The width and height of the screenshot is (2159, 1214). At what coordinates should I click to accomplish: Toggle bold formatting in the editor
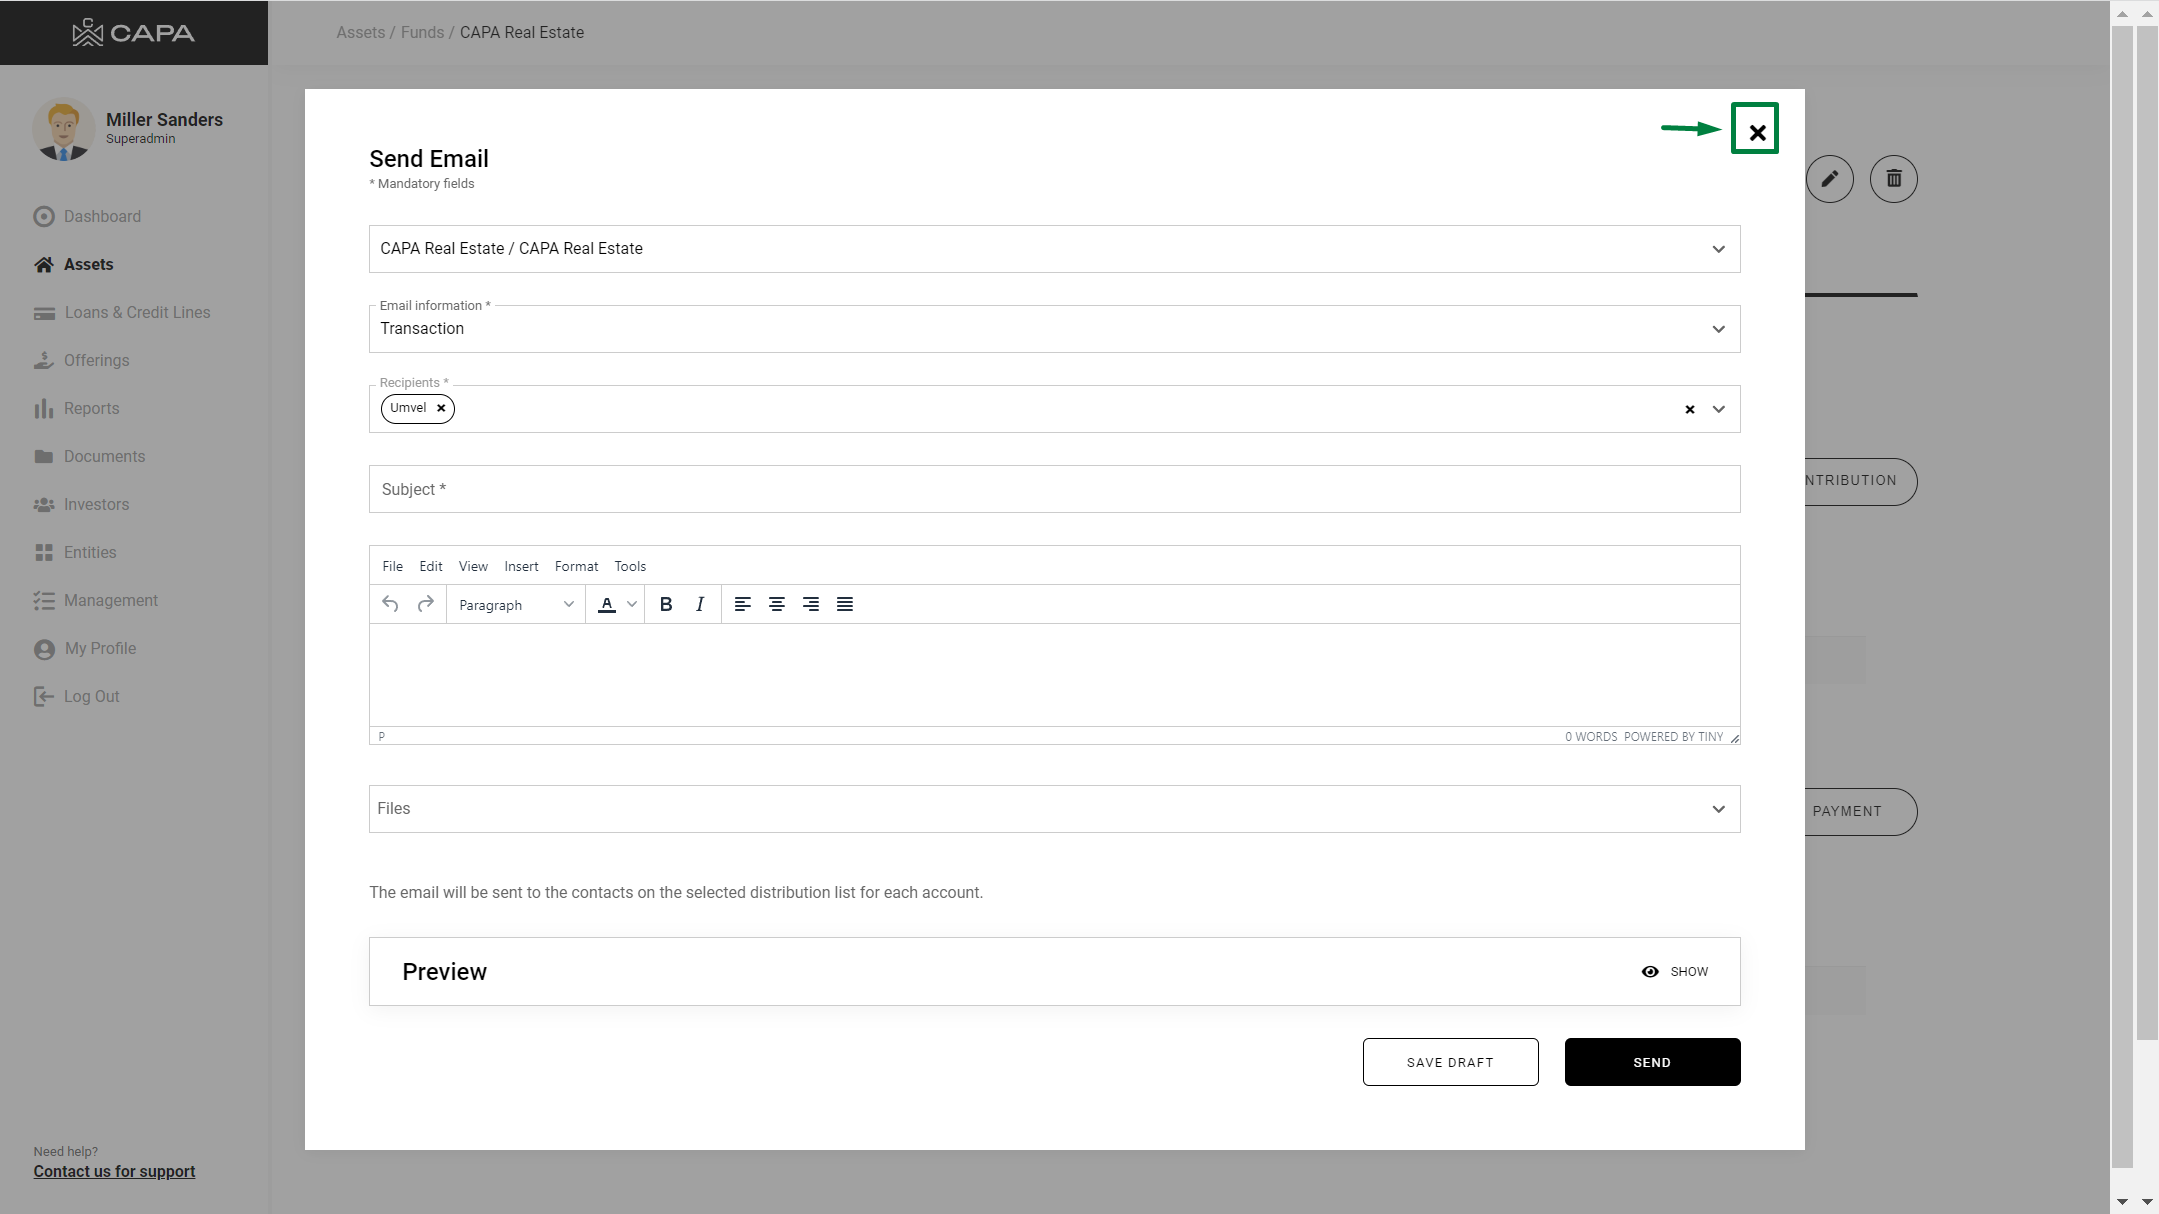[666, 604]
